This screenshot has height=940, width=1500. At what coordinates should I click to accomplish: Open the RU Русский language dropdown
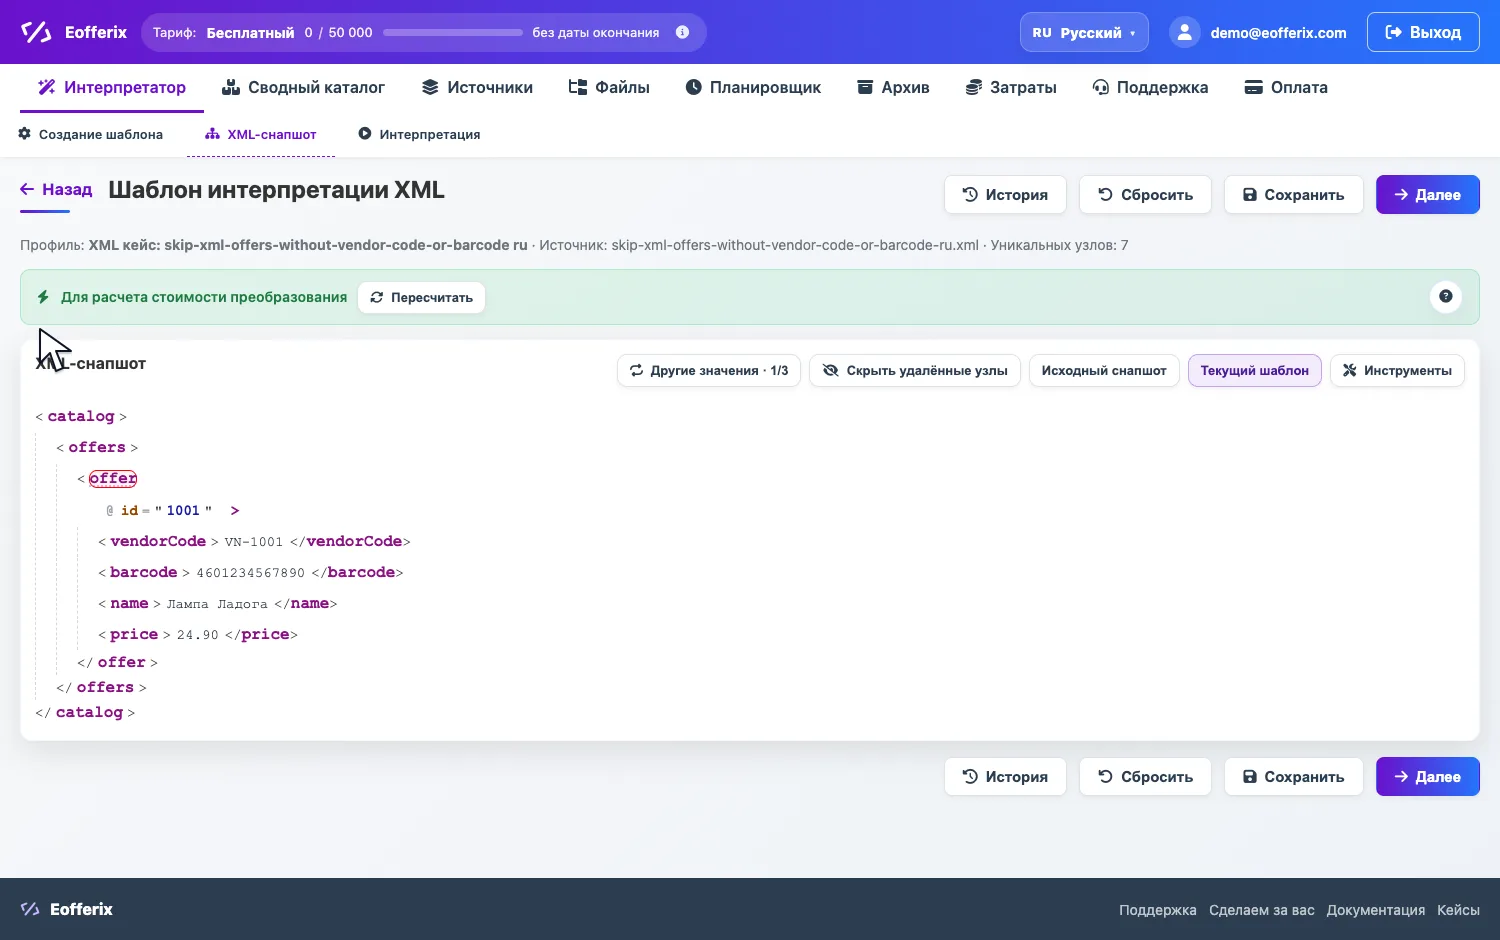pyautogui.click(x=1084, y=32)
